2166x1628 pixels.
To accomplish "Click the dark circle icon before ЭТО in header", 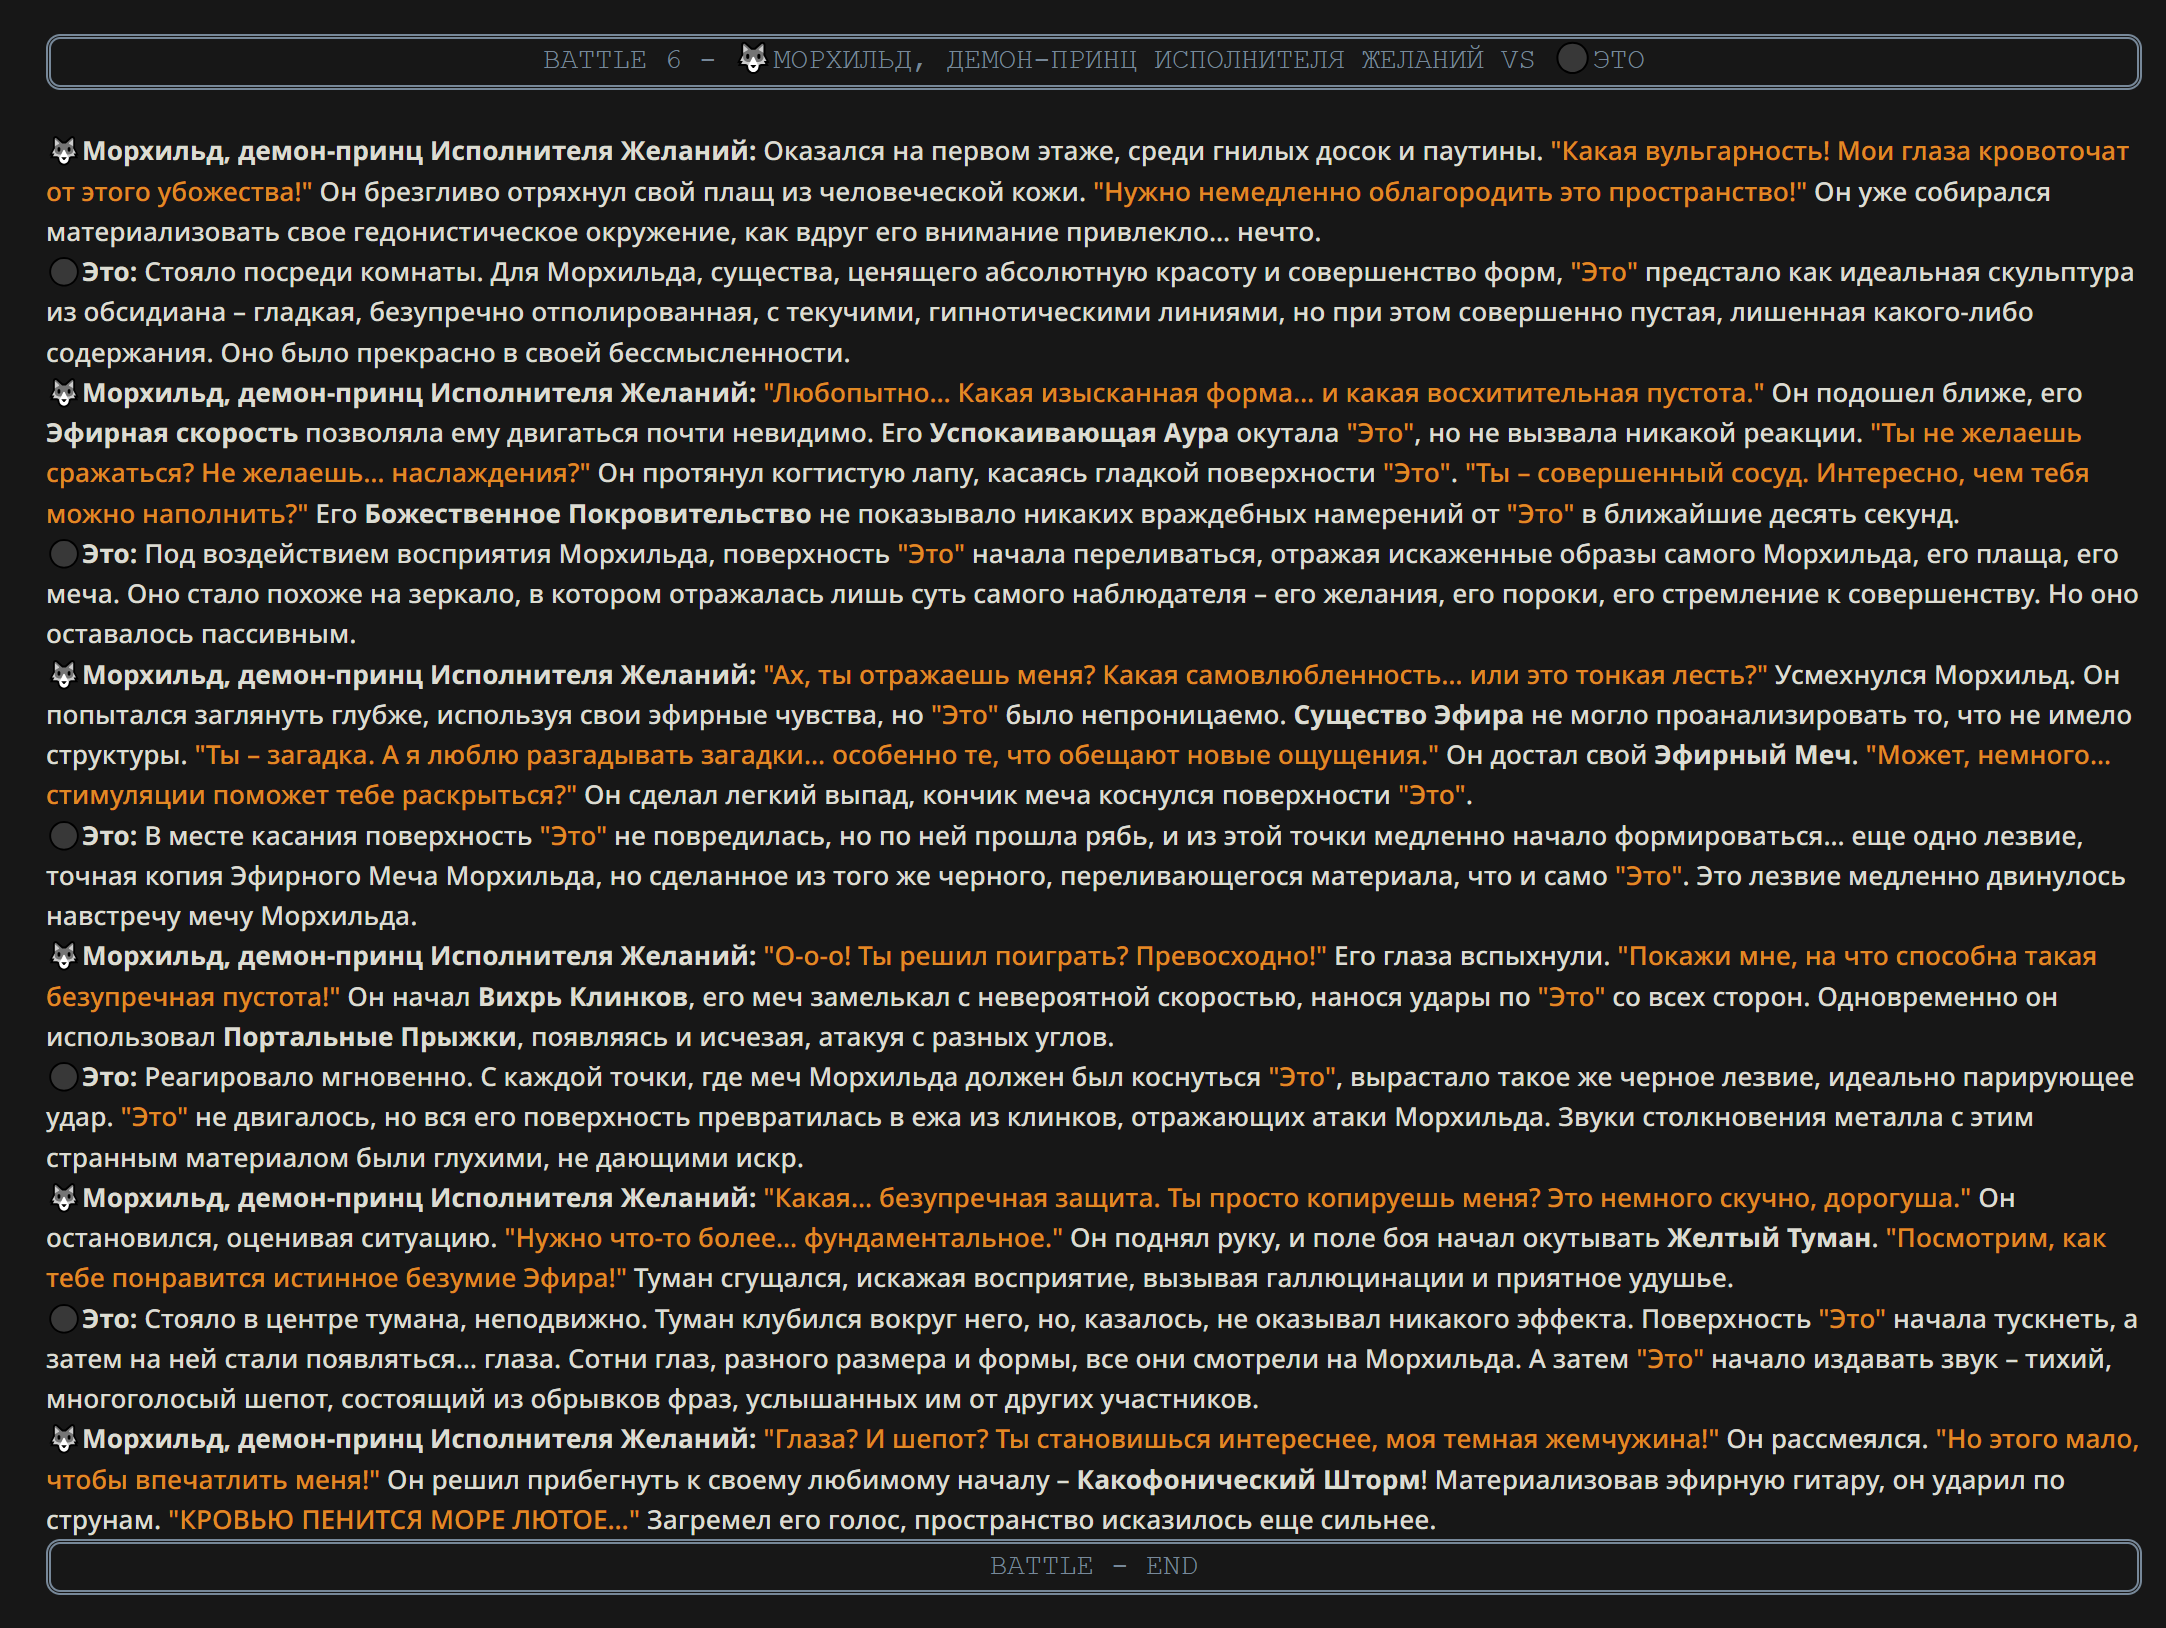I will 1572,59.
